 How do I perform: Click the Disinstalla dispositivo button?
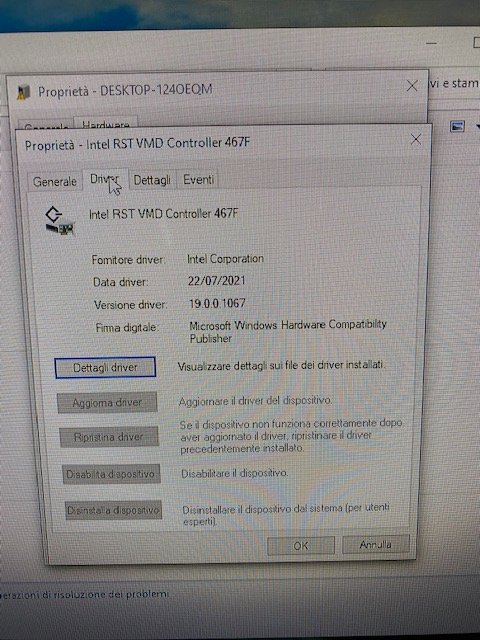click(x=113, y=510)
